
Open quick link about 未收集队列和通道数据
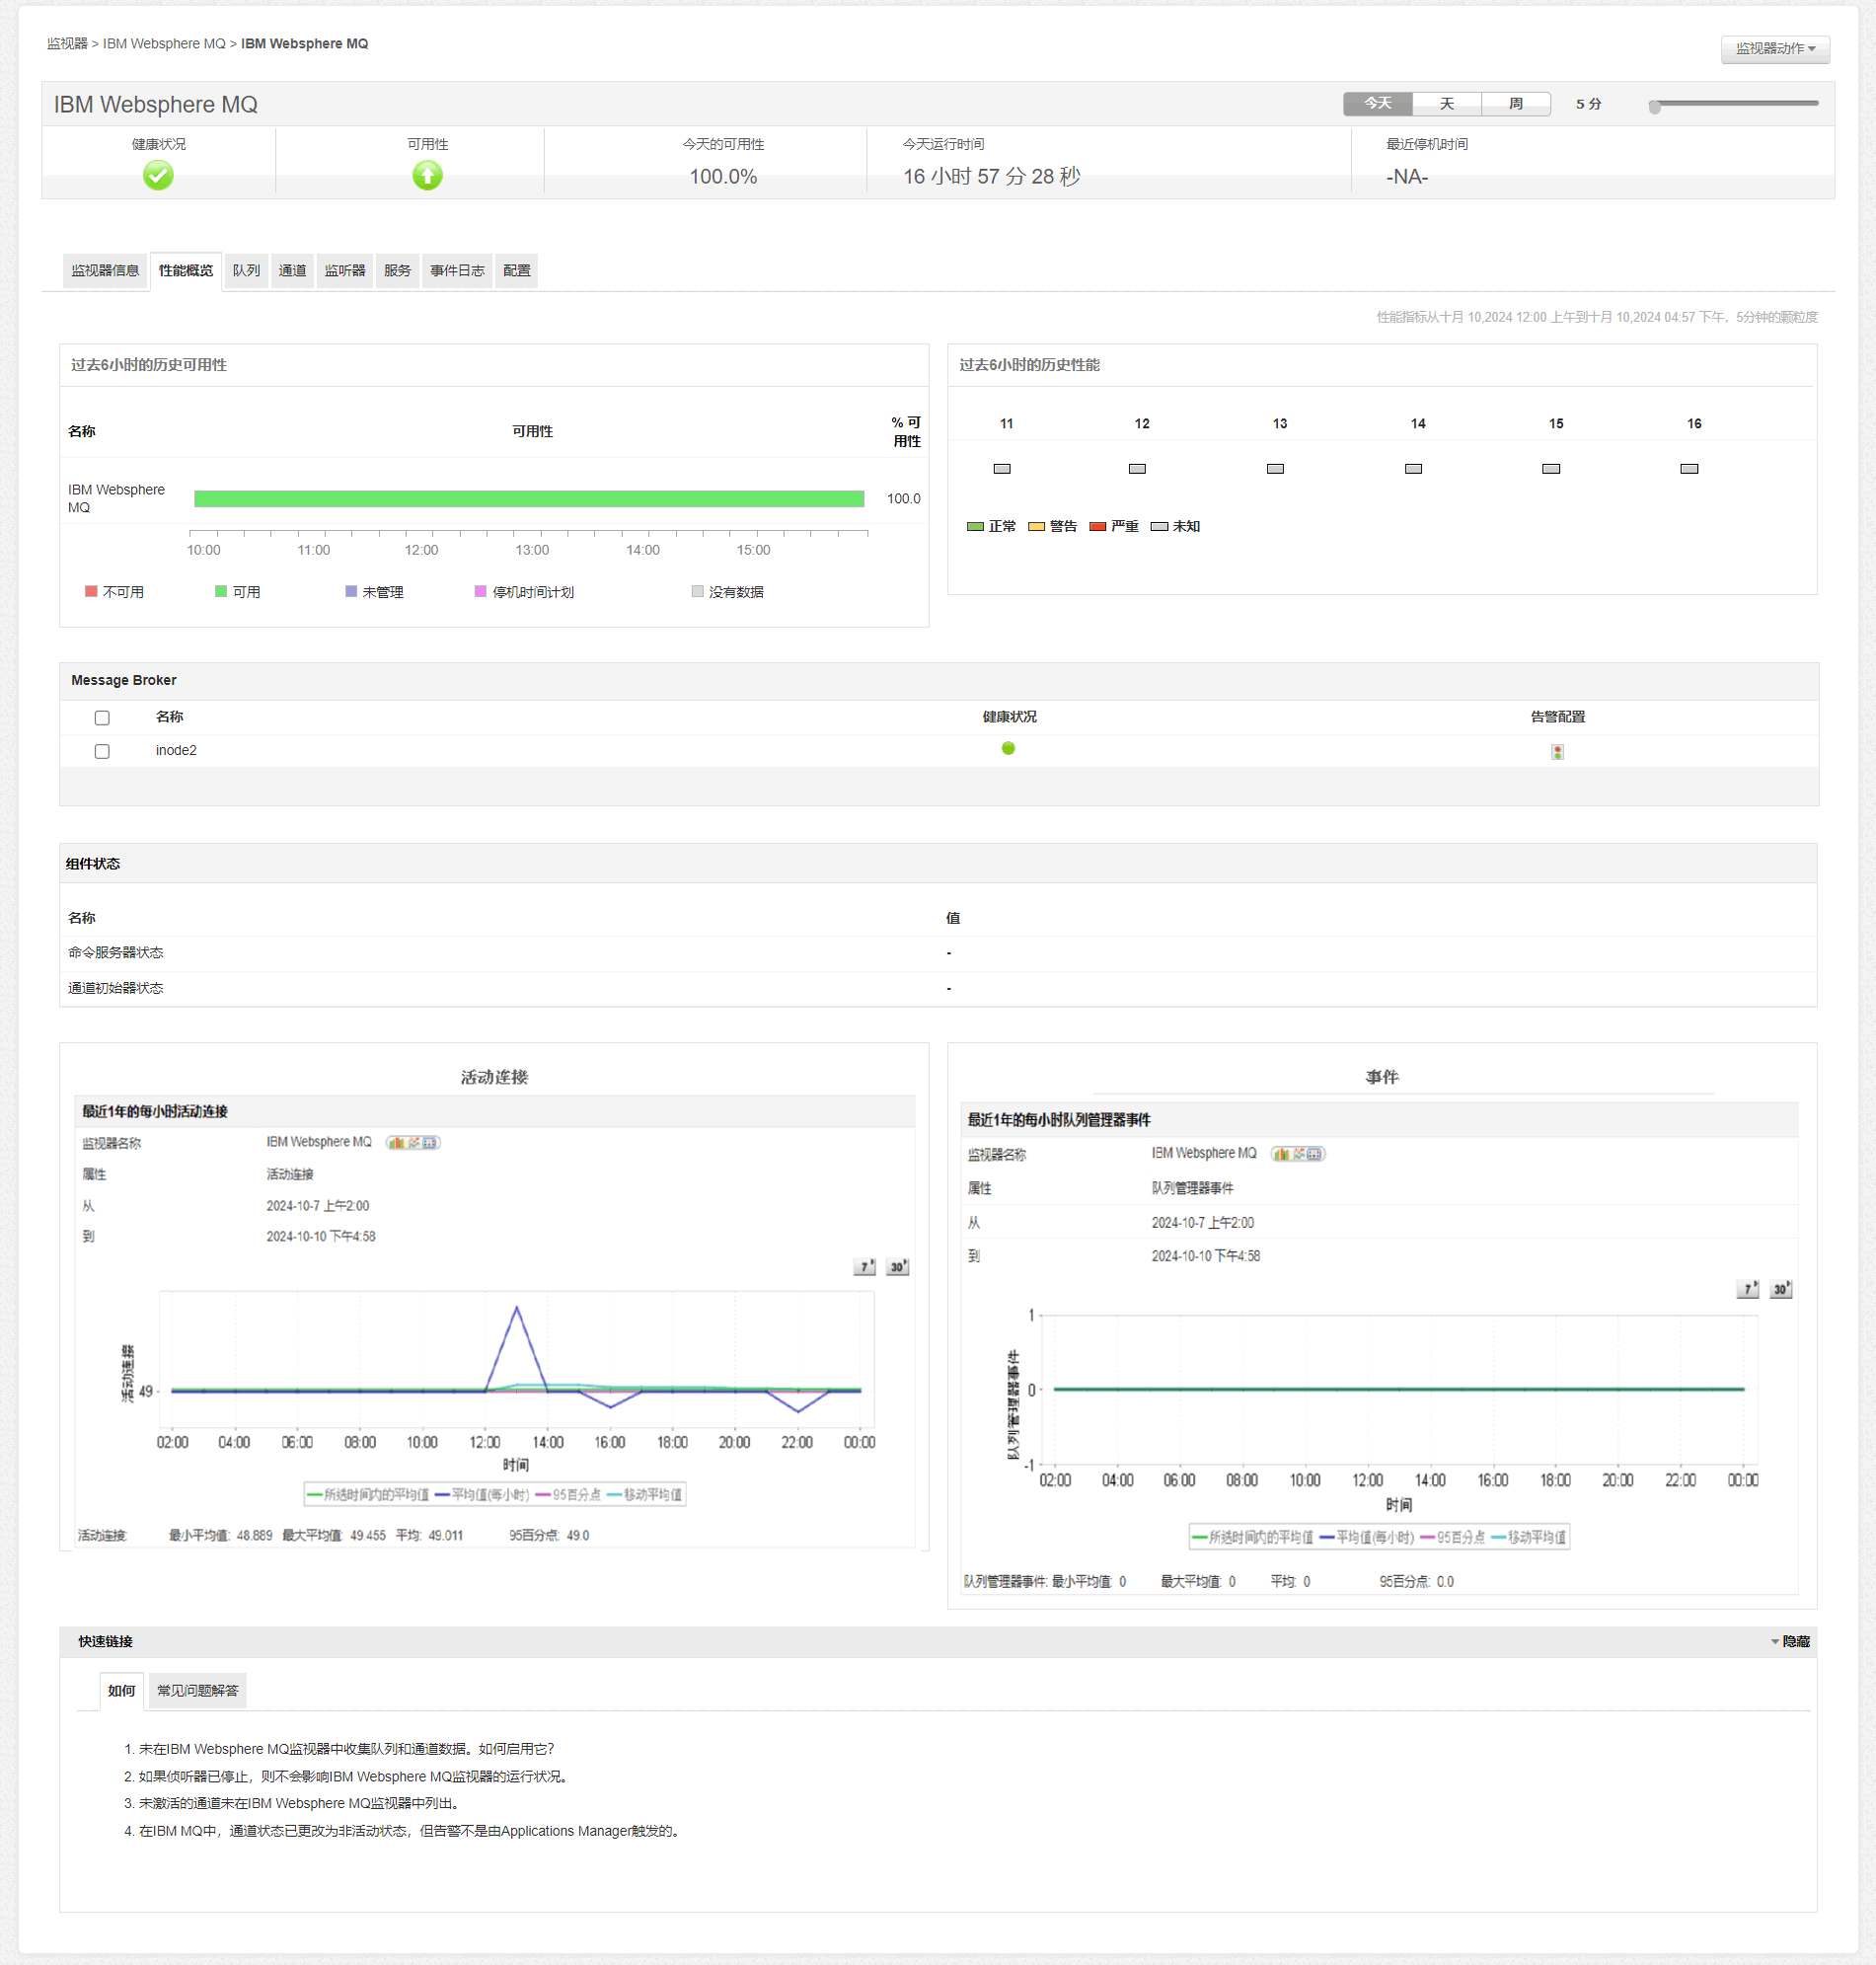[346, 1750]
